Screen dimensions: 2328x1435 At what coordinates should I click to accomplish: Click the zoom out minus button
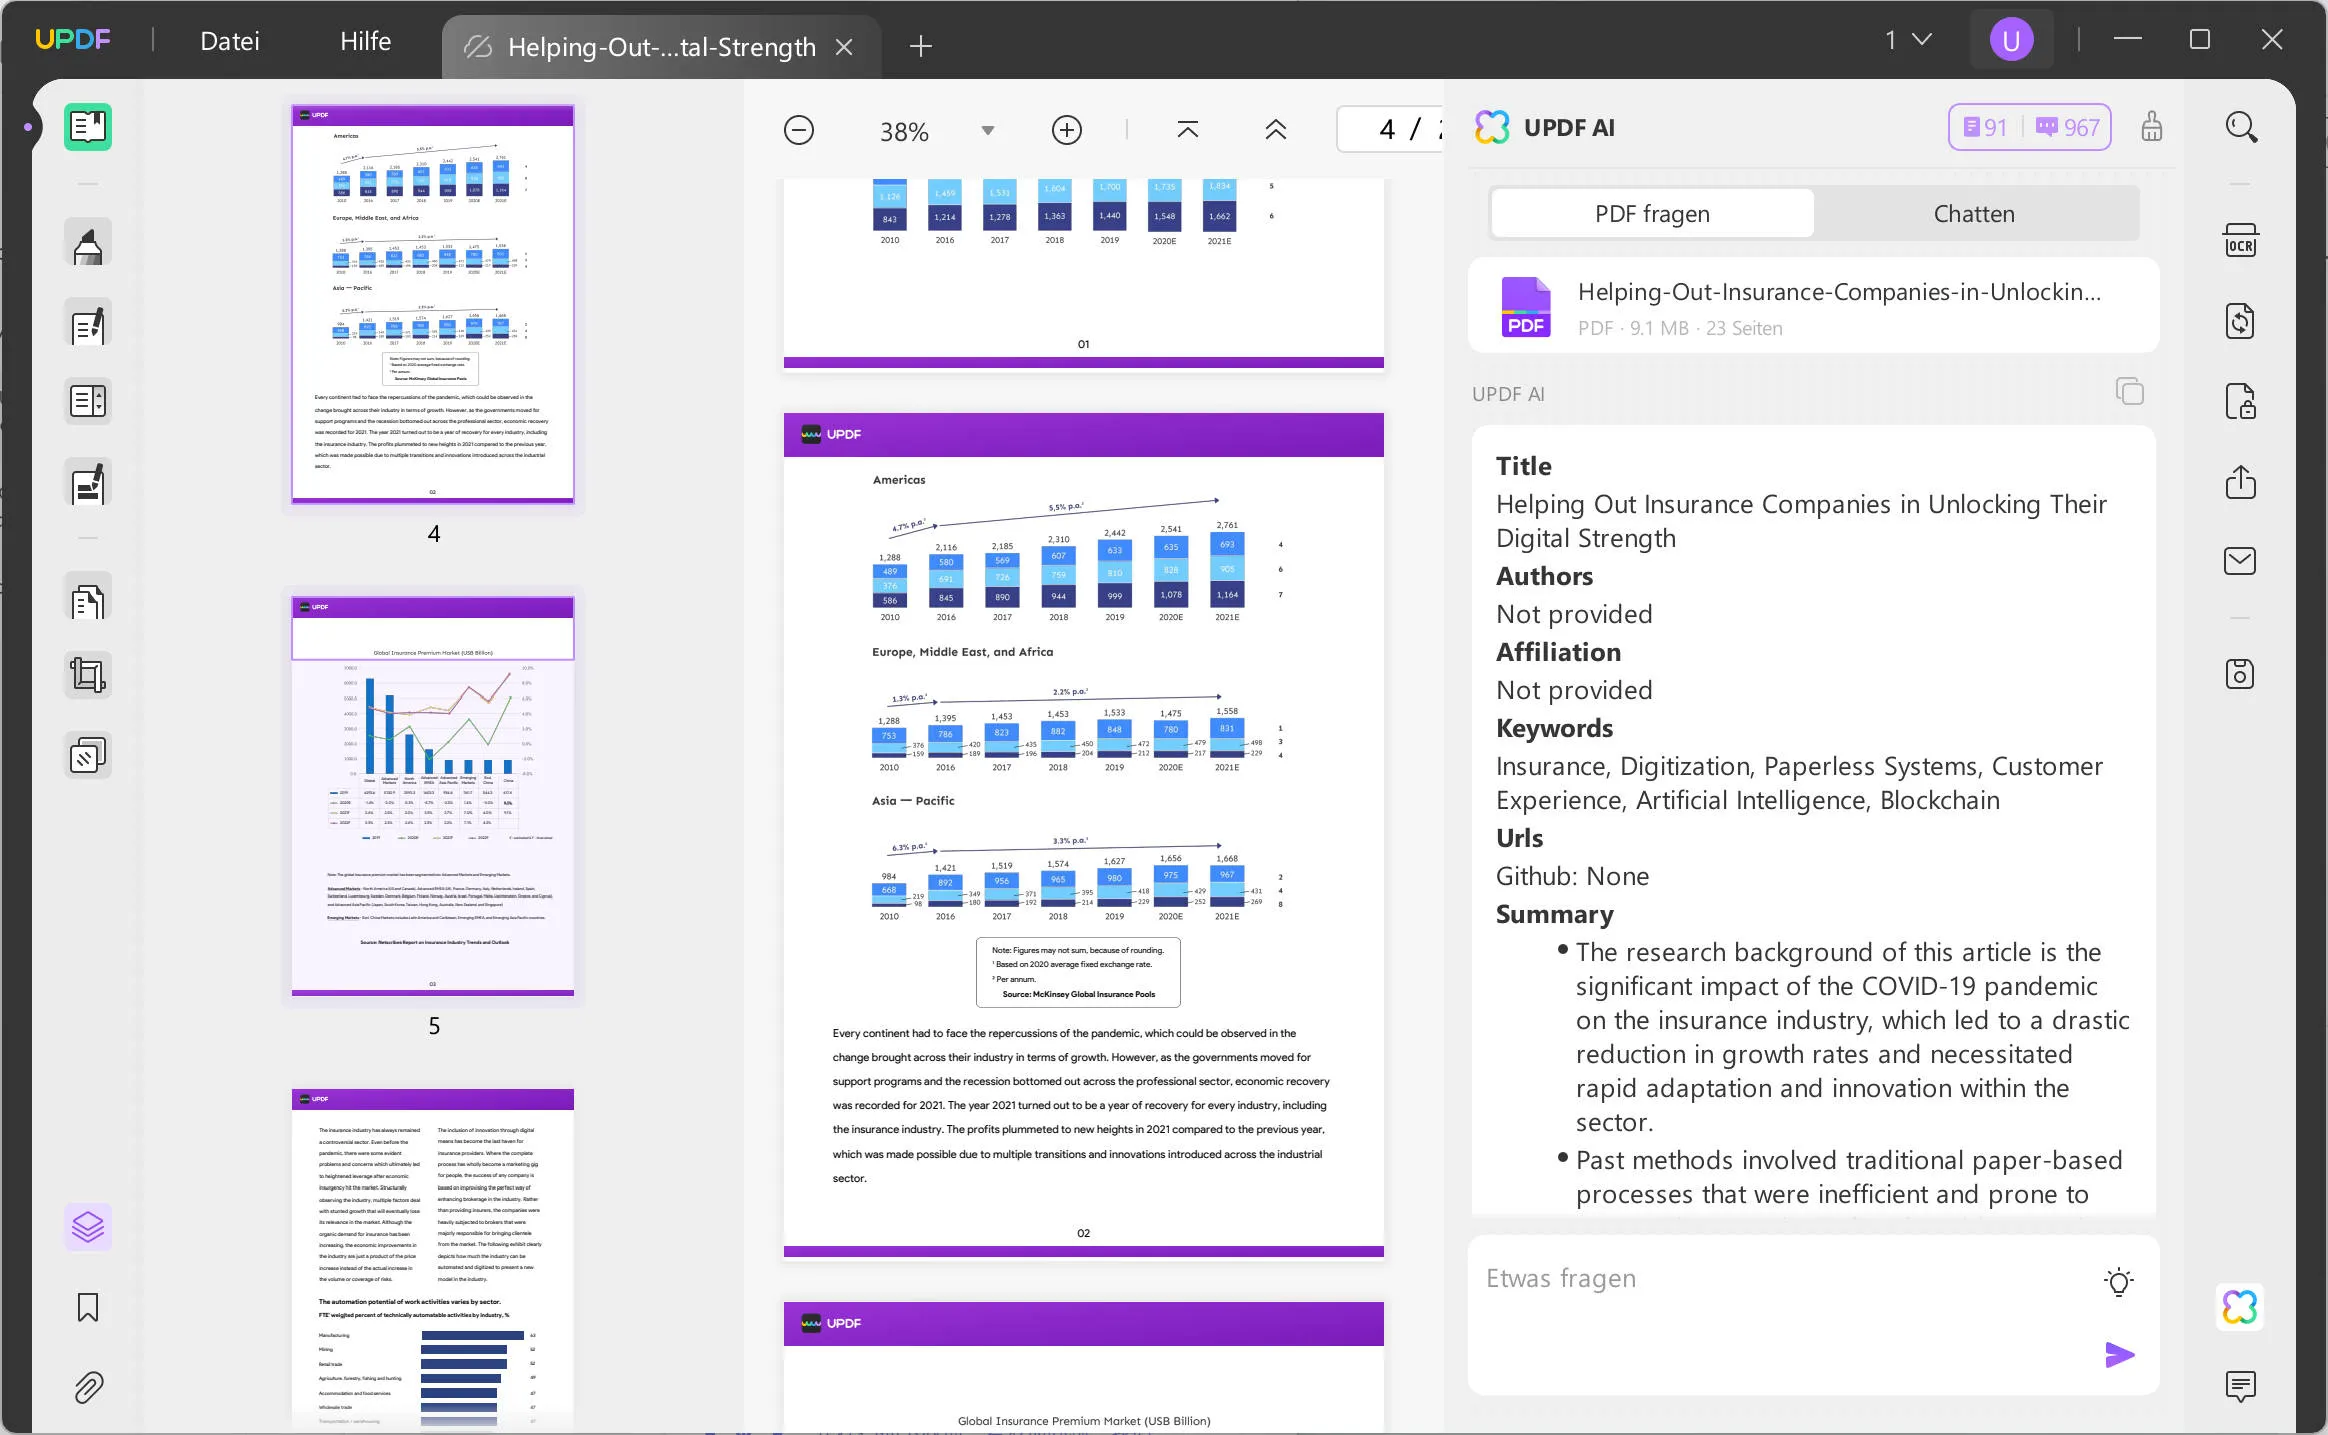[x=799, y=130]
